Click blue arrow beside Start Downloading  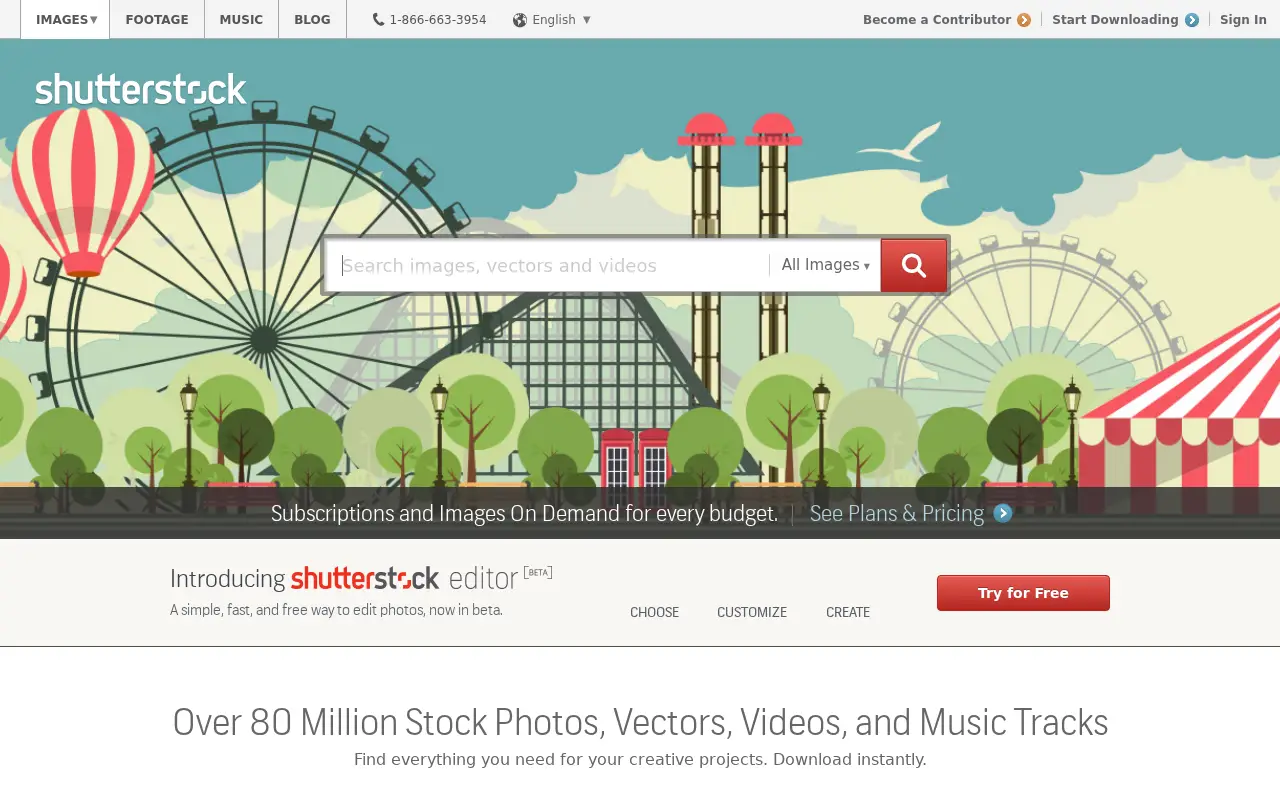point(1192,20)
